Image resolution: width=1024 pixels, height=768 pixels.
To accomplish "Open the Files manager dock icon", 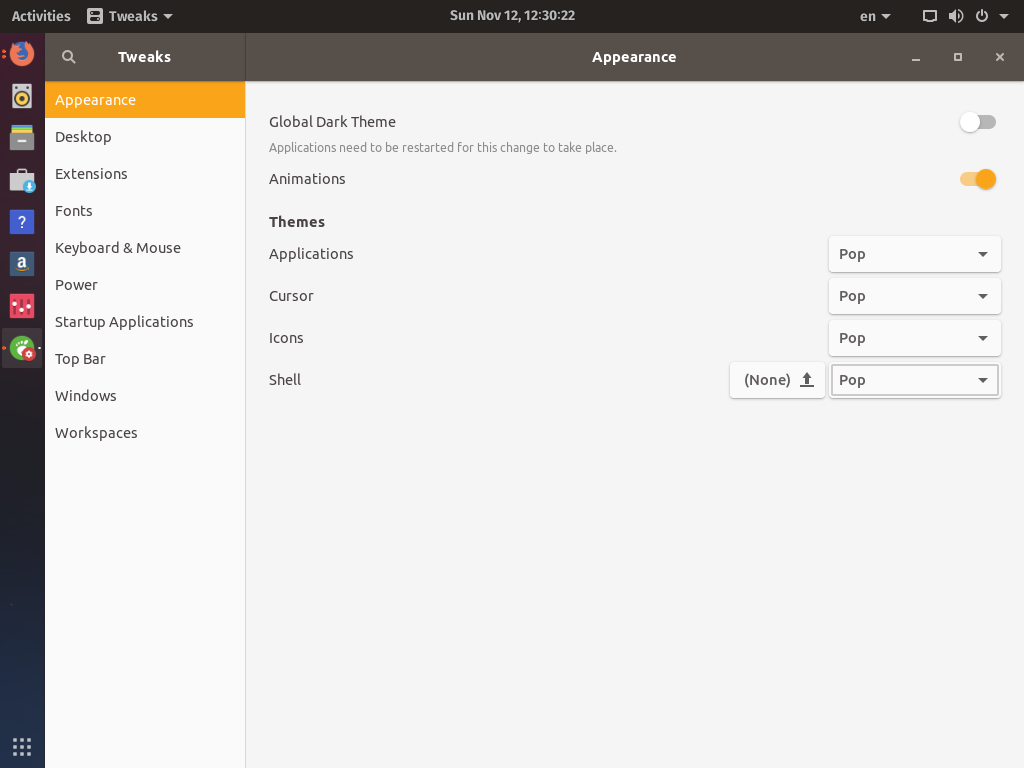I will click(22, 137).
